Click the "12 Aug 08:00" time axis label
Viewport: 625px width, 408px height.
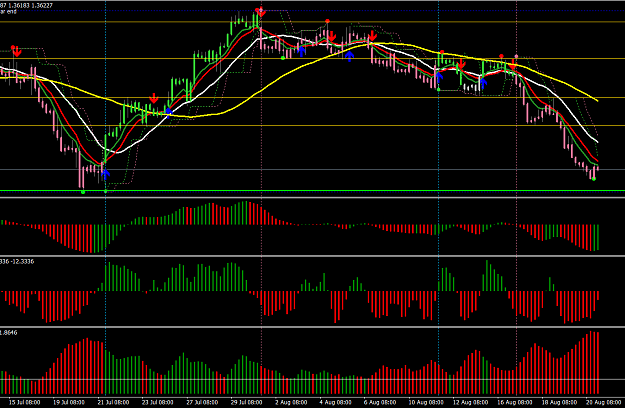[x=470, y=402]
